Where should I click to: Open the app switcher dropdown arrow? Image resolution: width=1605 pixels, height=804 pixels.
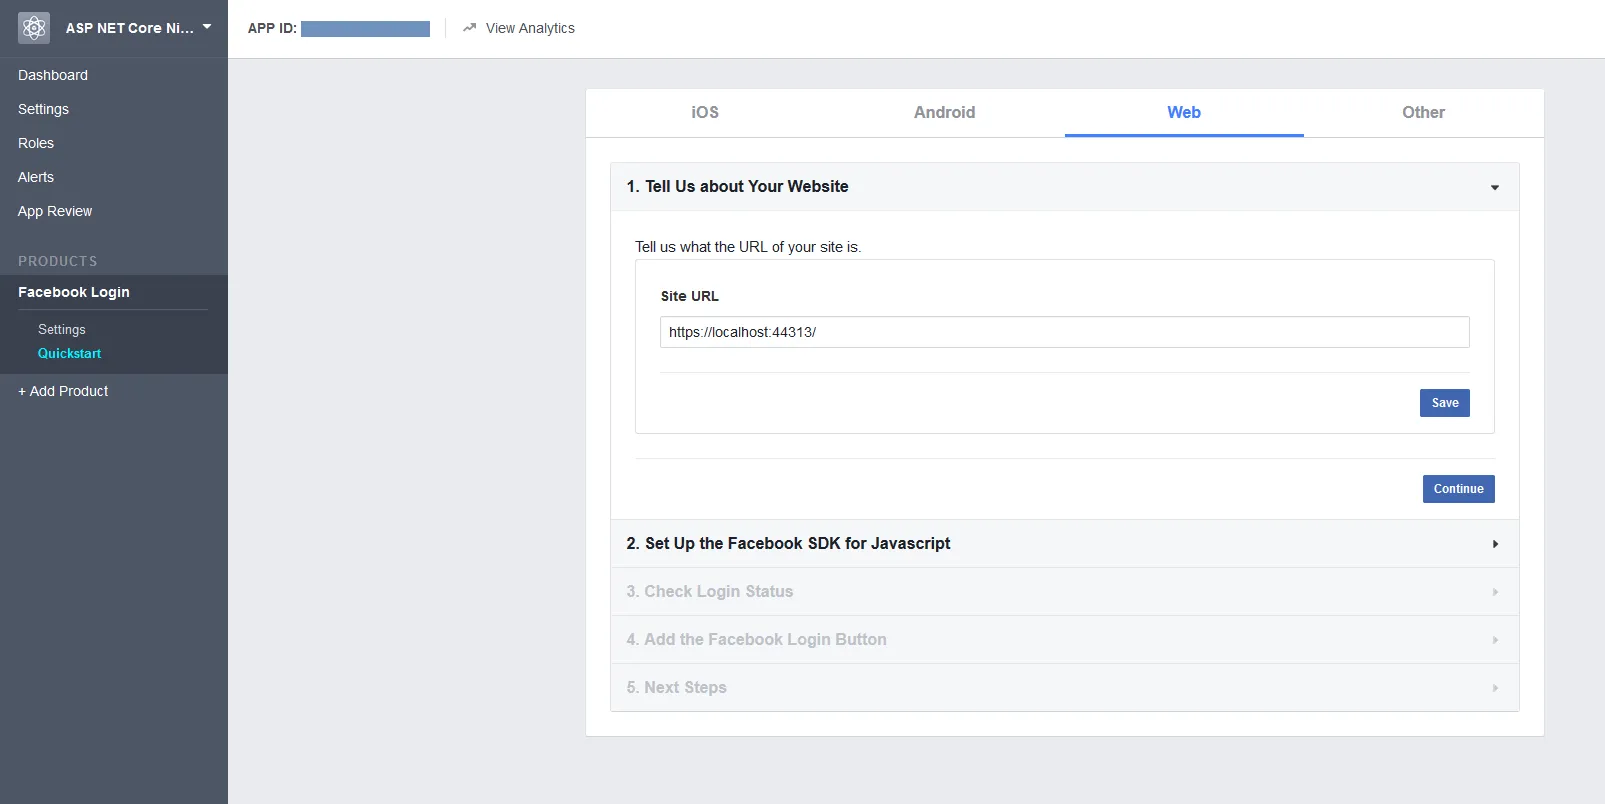point(207,27)
